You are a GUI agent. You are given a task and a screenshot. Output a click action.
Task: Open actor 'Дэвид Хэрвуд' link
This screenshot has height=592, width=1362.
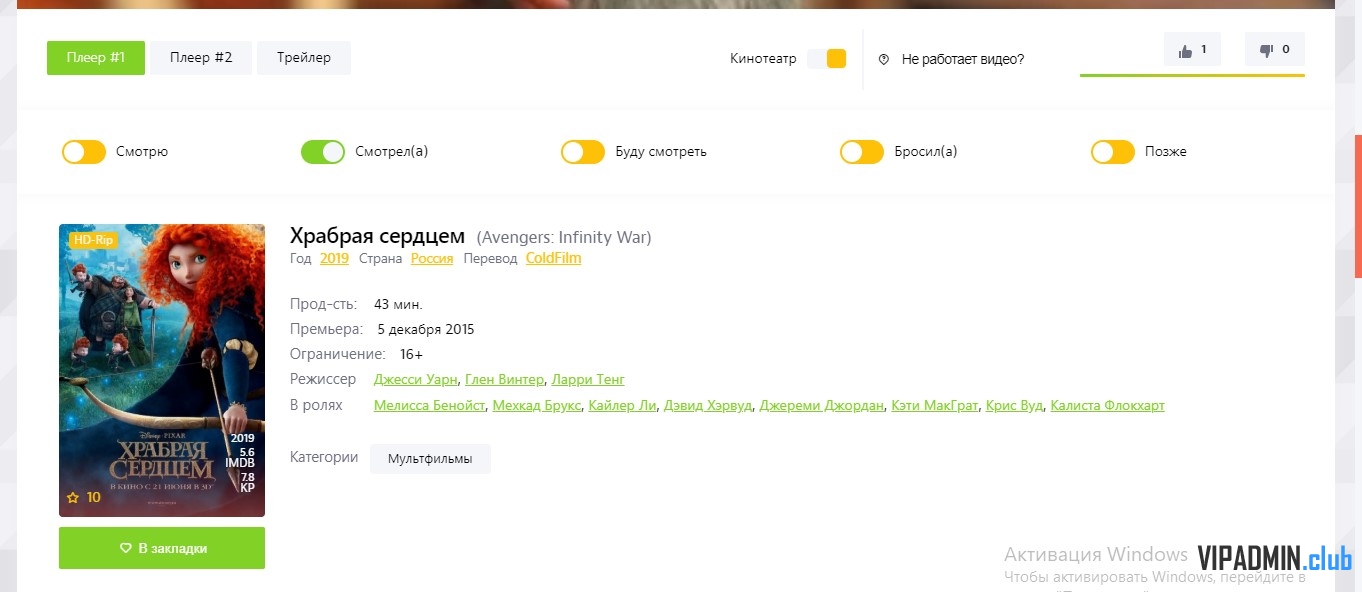click(709, 406)
